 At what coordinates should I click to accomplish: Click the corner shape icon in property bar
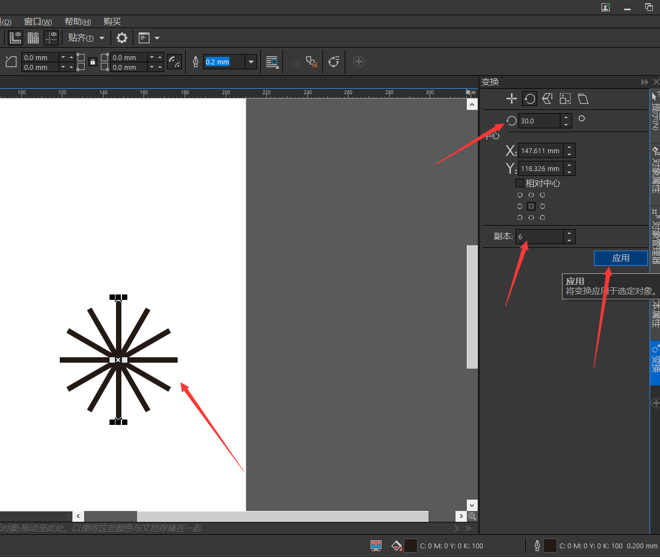pos(11,62)
